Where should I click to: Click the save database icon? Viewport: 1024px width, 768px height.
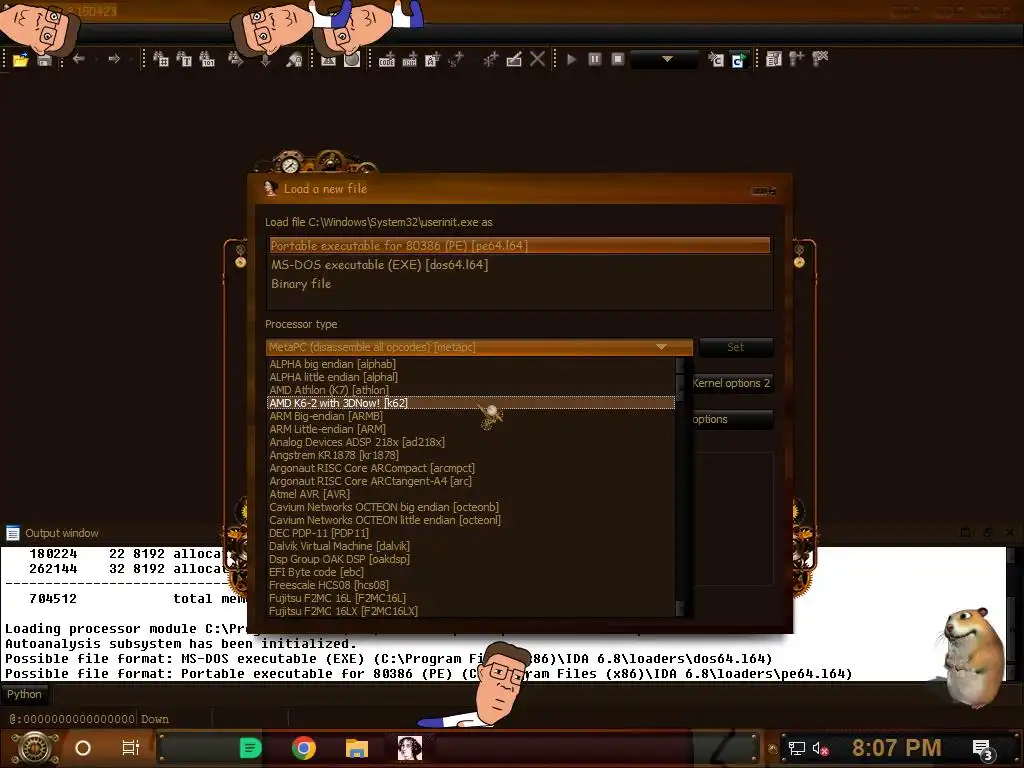(44, 60)
